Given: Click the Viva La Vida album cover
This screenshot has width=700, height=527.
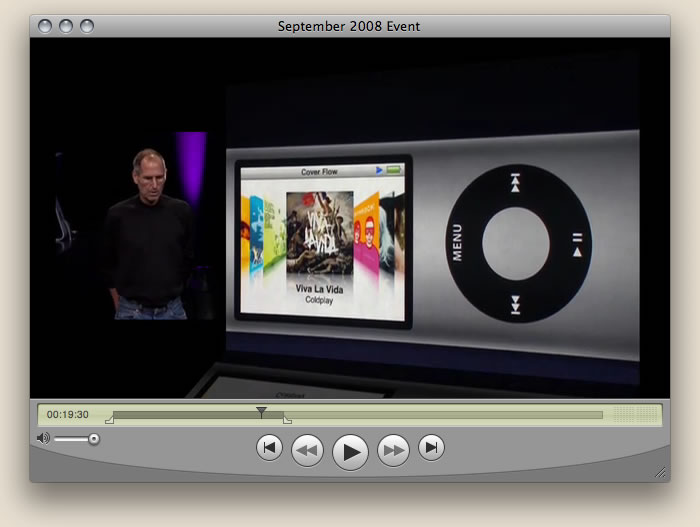Looking at the screenshot, I should click(320, 232).
